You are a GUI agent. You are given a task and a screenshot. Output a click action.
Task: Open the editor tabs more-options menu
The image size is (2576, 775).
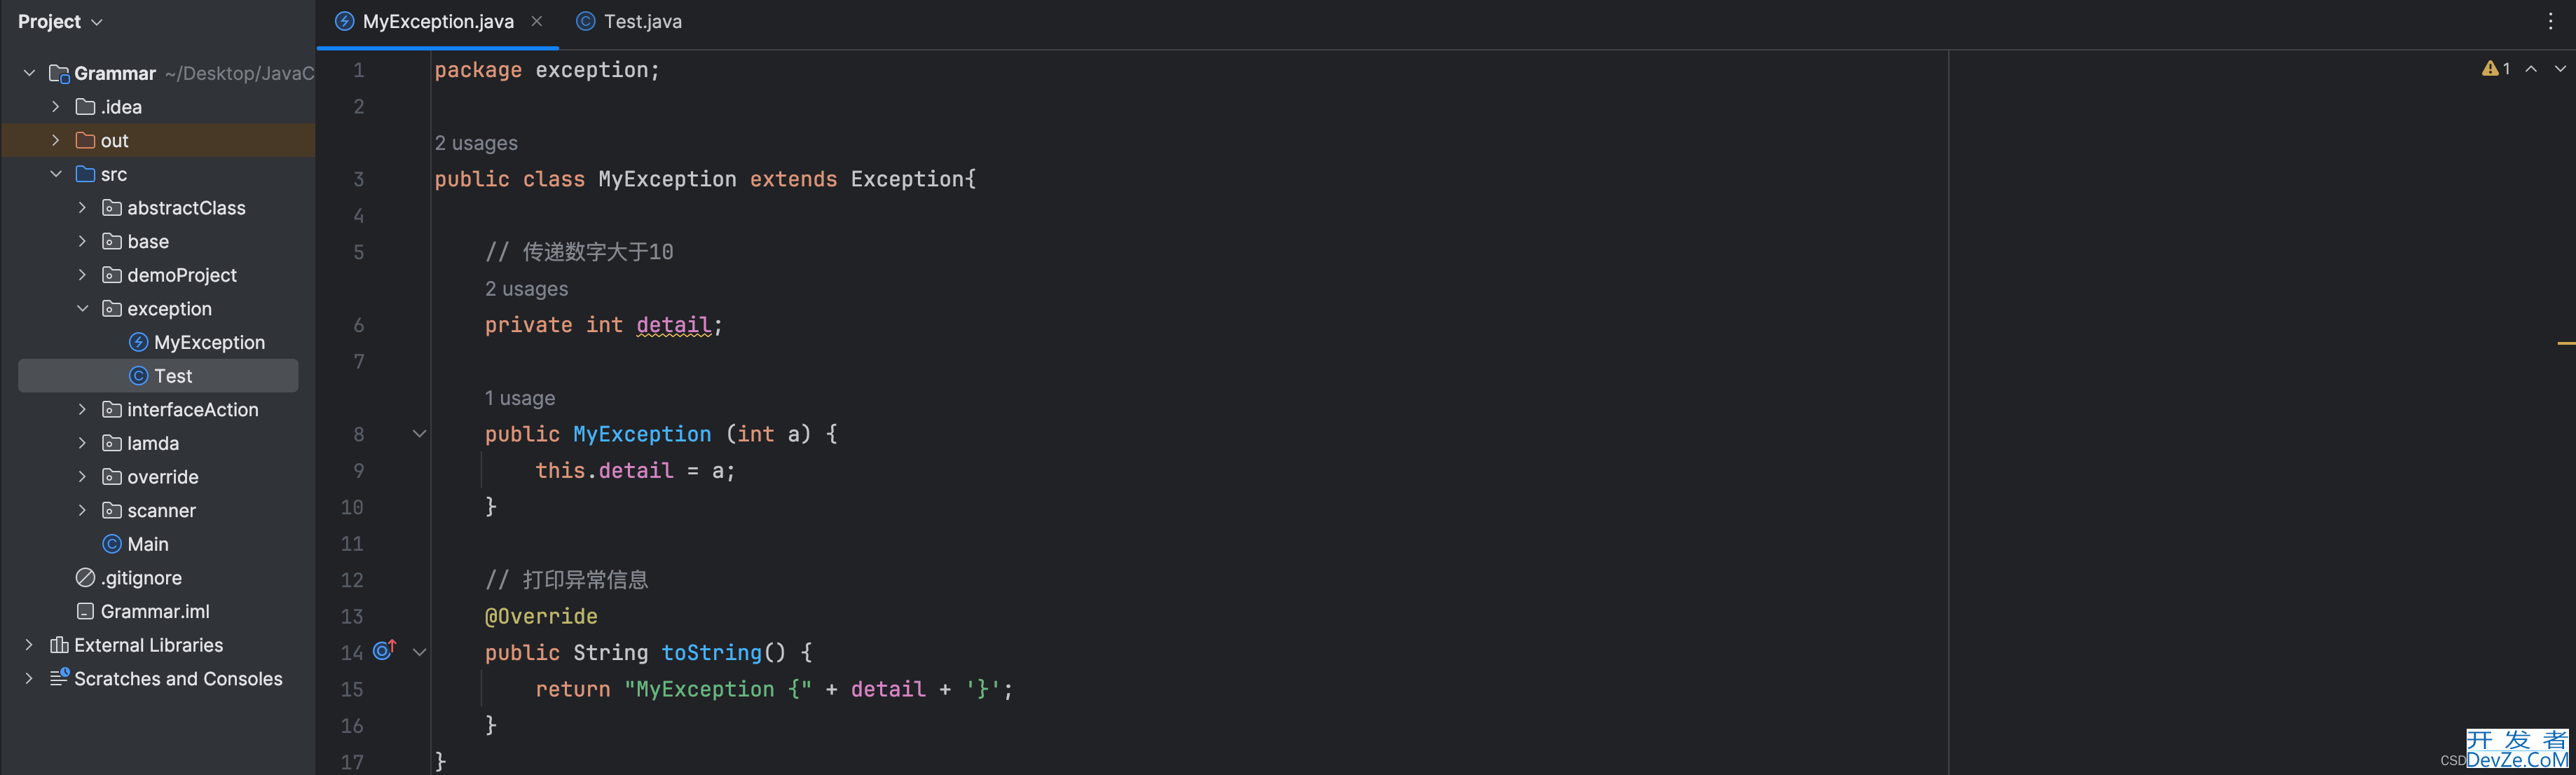2550,21
